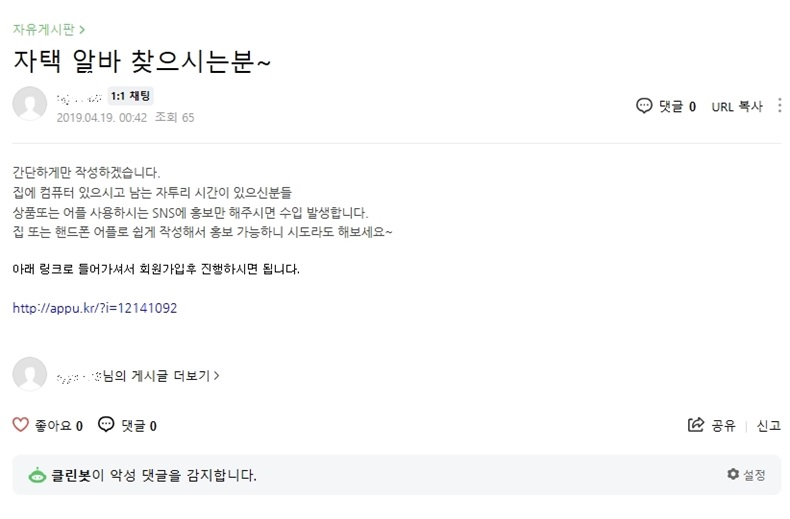This screenshot has width=790, height=519.
Task: Start a 1:1 채팅 with the author
Action: 130,97
